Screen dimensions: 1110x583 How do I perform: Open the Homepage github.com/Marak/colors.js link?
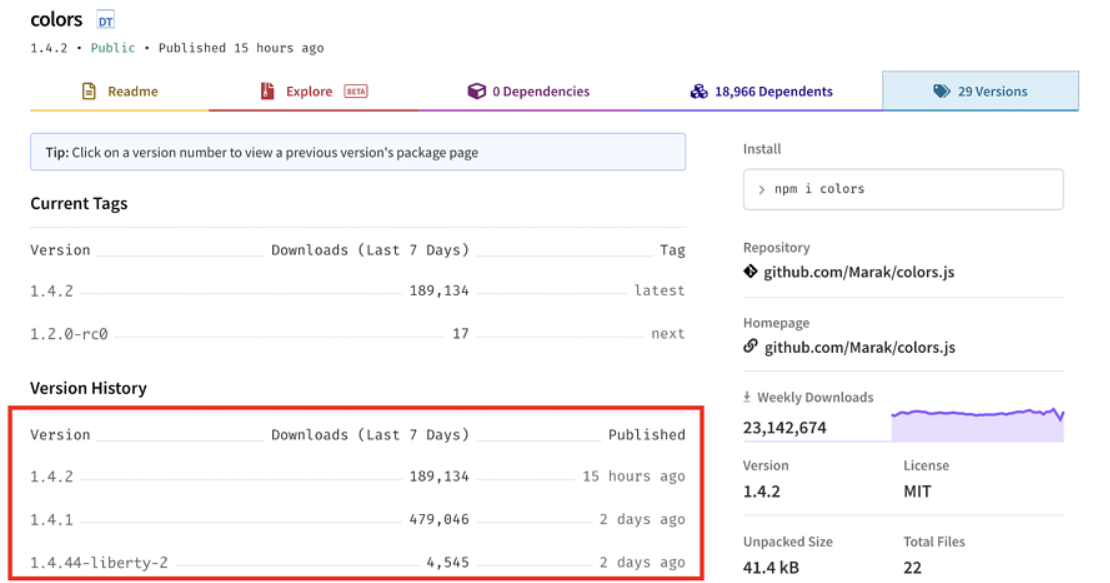859,347
